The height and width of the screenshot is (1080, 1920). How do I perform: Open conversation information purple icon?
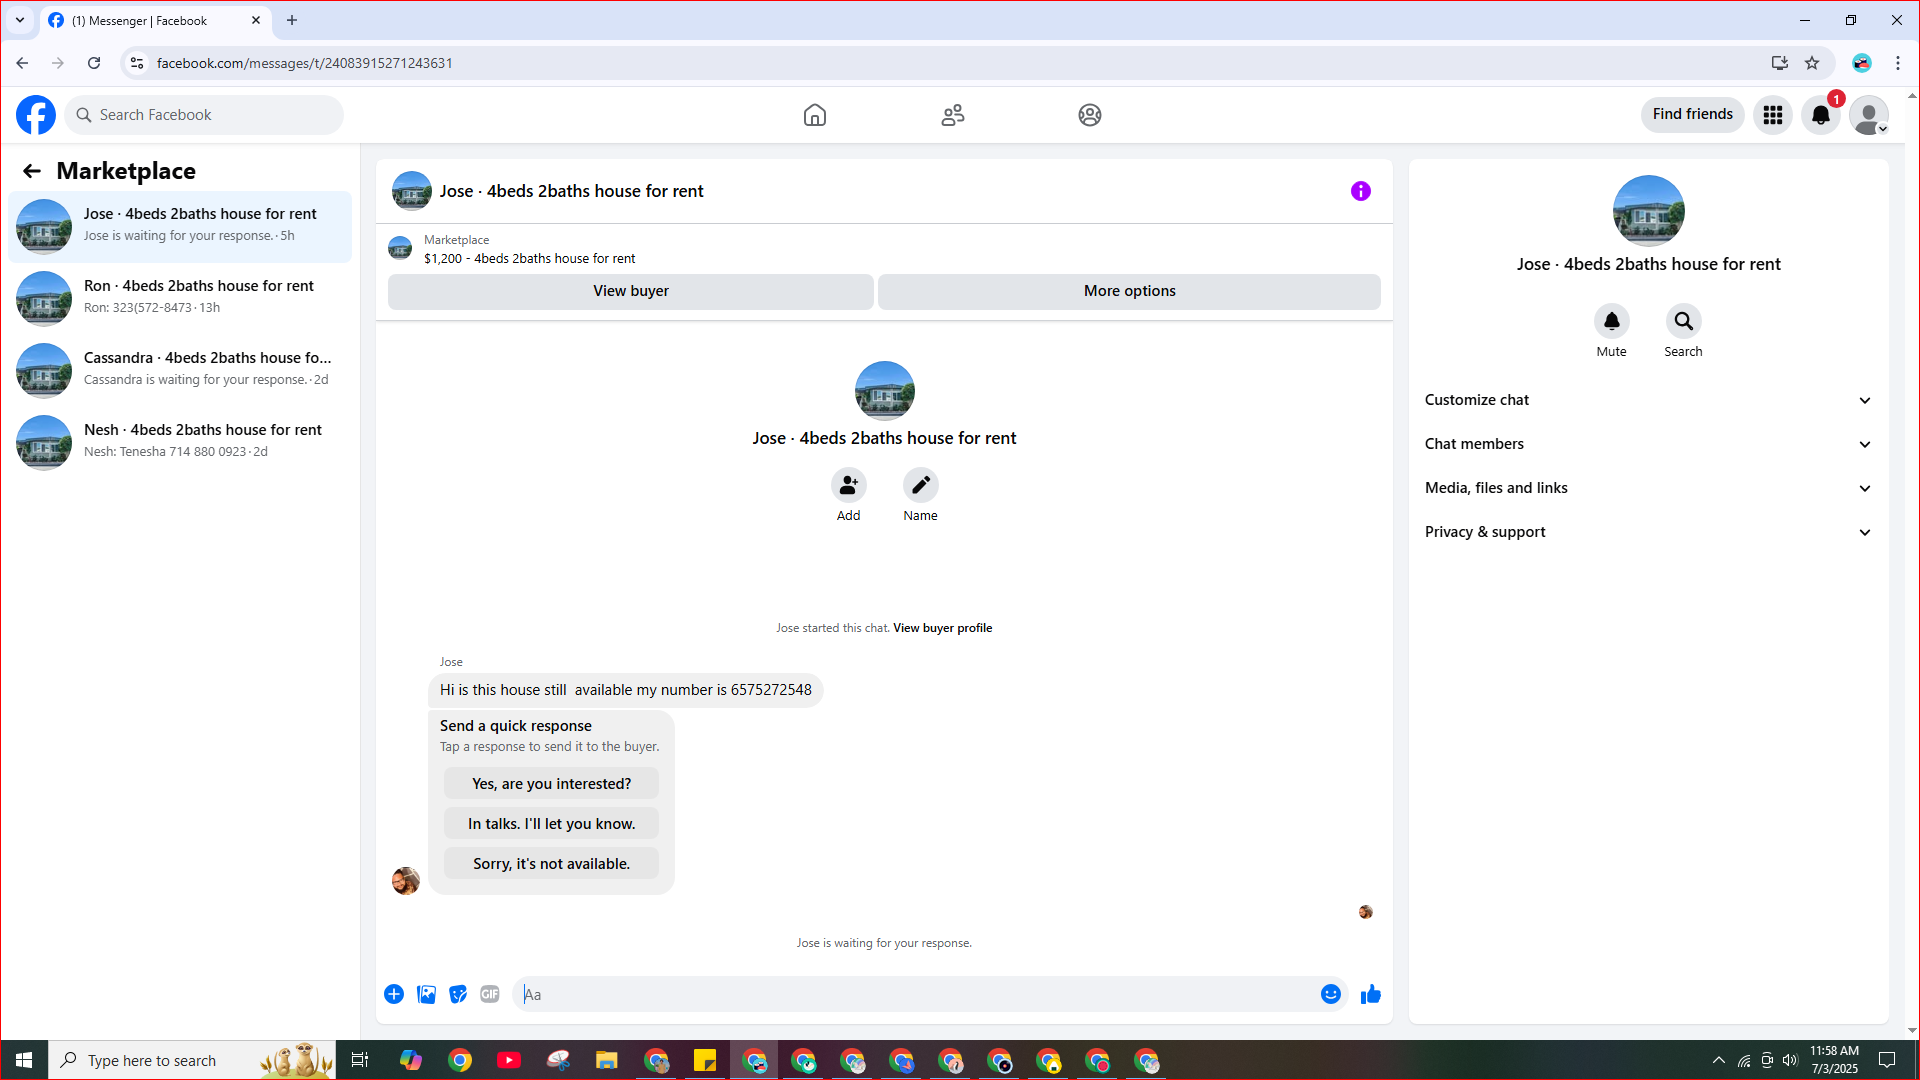pos(1361,191)
